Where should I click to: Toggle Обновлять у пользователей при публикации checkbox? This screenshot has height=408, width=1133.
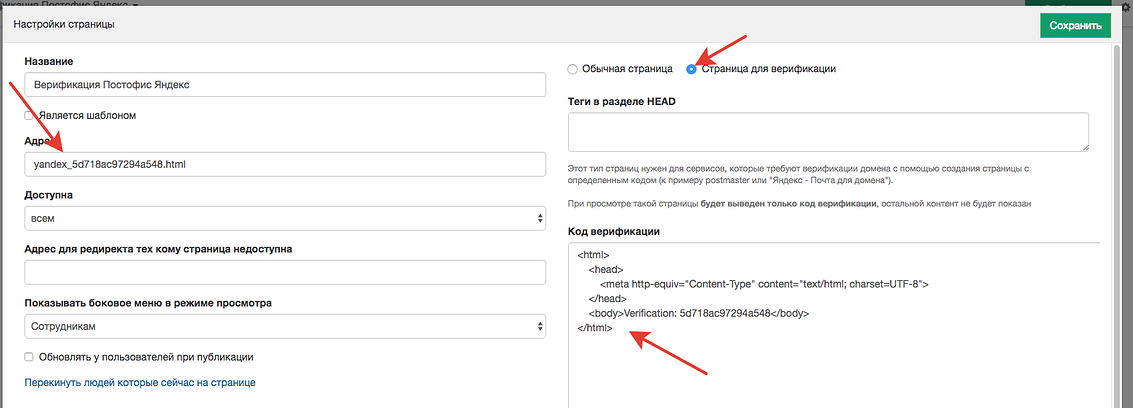point(29,357)
